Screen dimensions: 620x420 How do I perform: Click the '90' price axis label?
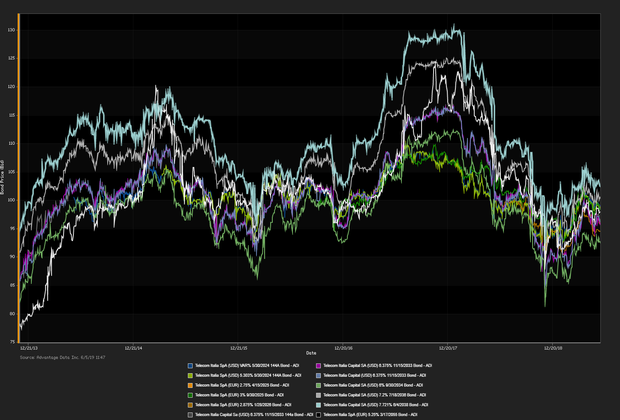[x=12, y=257]
